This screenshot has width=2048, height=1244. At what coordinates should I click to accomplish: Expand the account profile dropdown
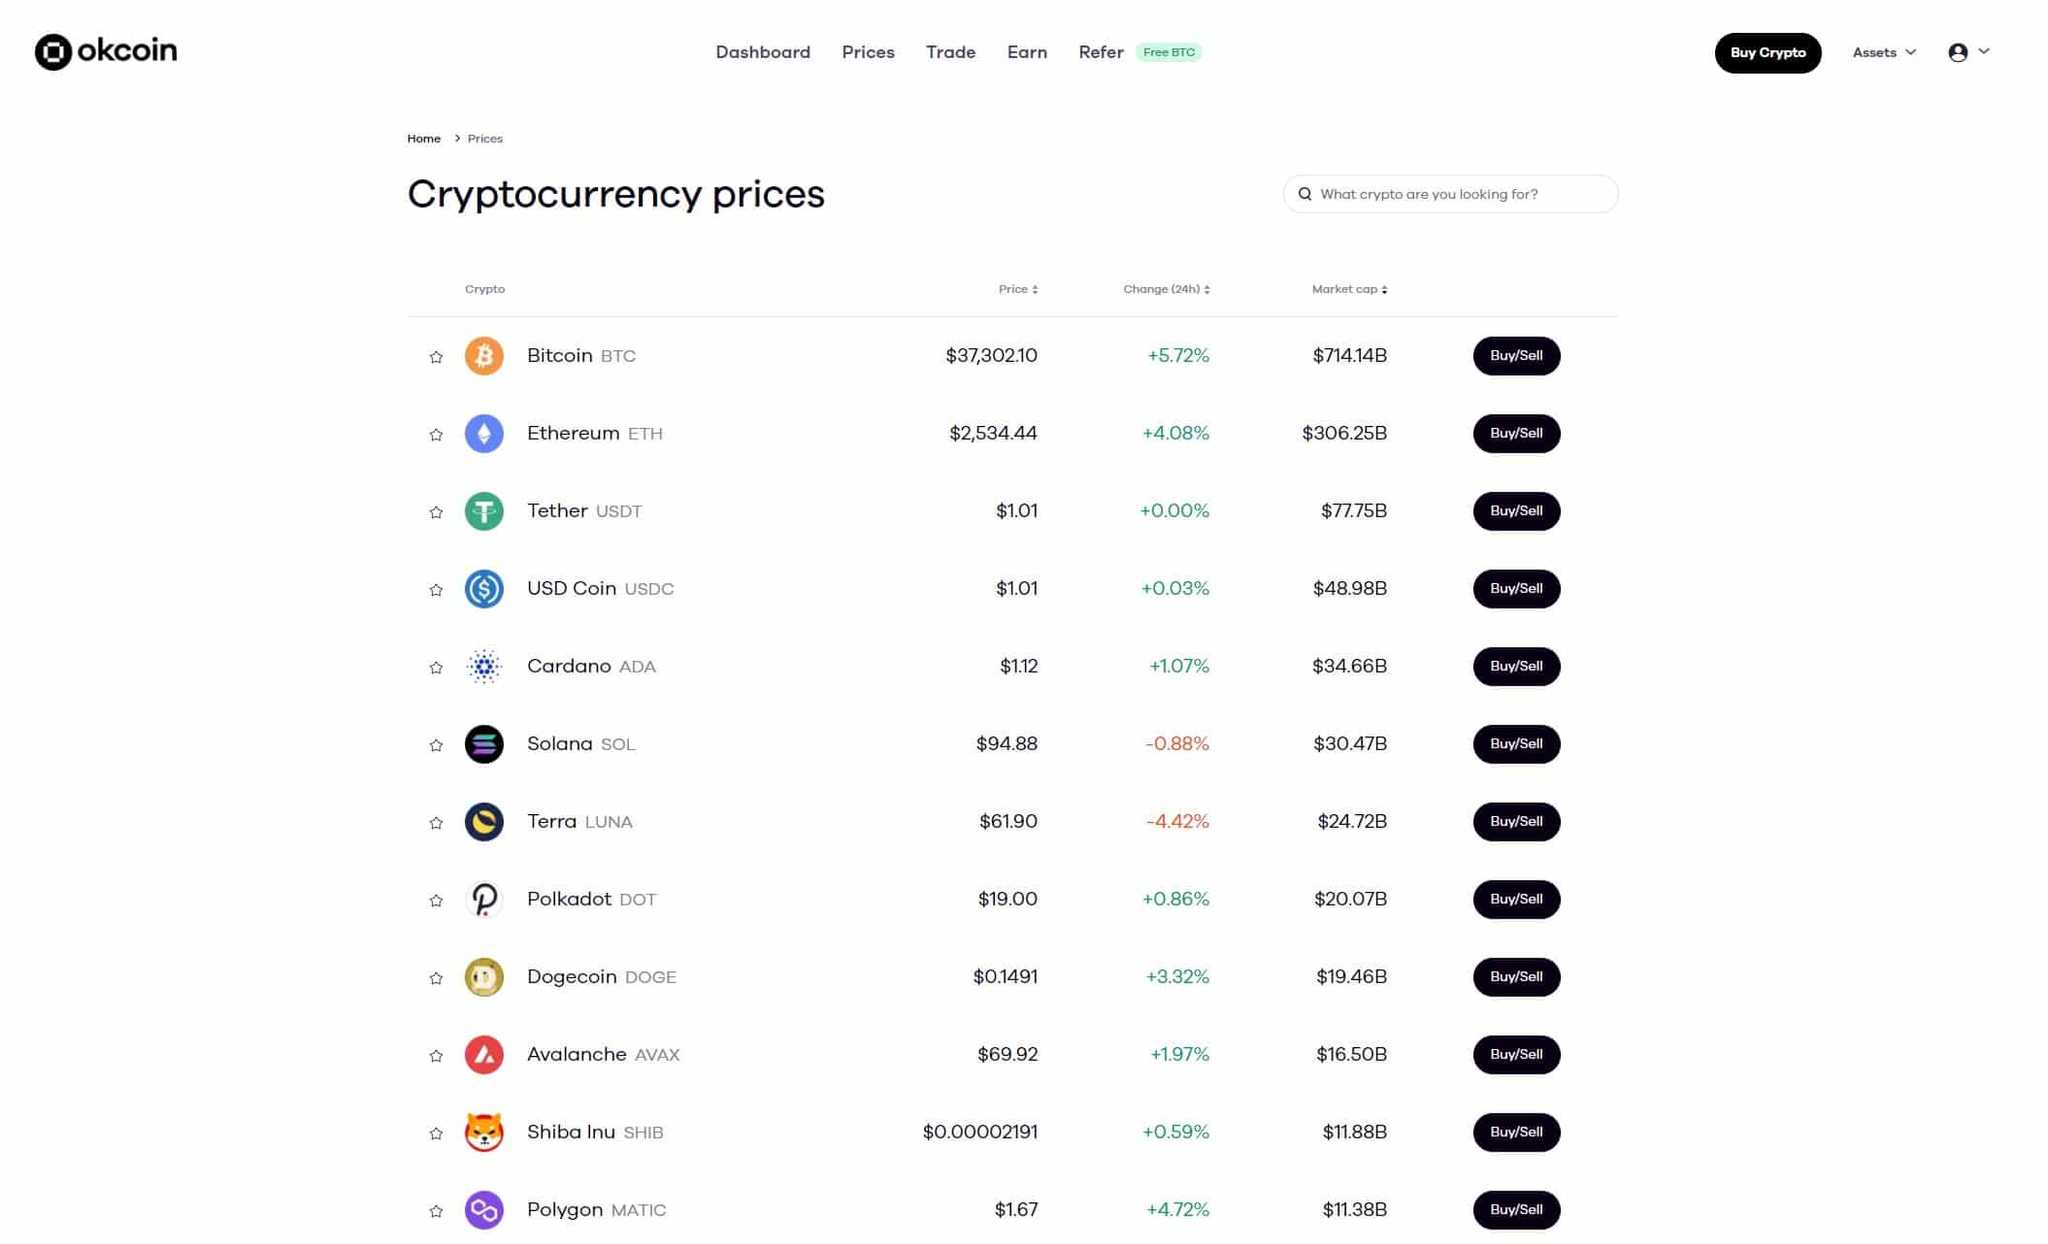tap(1968, 51)
